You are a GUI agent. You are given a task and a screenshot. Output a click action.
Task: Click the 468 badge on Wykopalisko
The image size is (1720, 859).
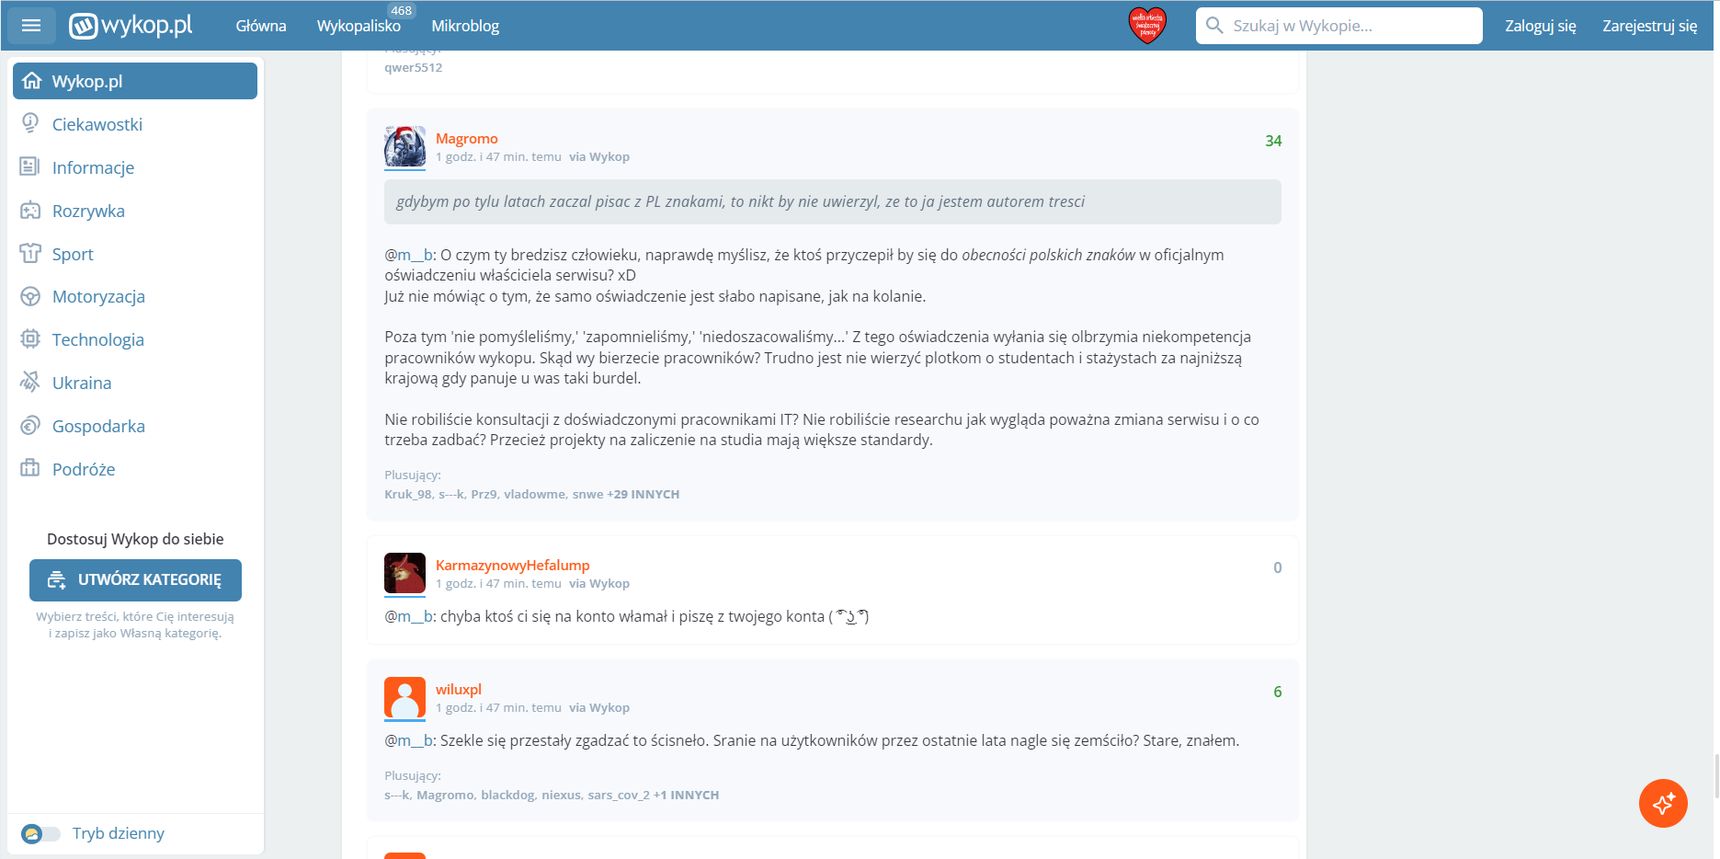(x=401, y=10)
